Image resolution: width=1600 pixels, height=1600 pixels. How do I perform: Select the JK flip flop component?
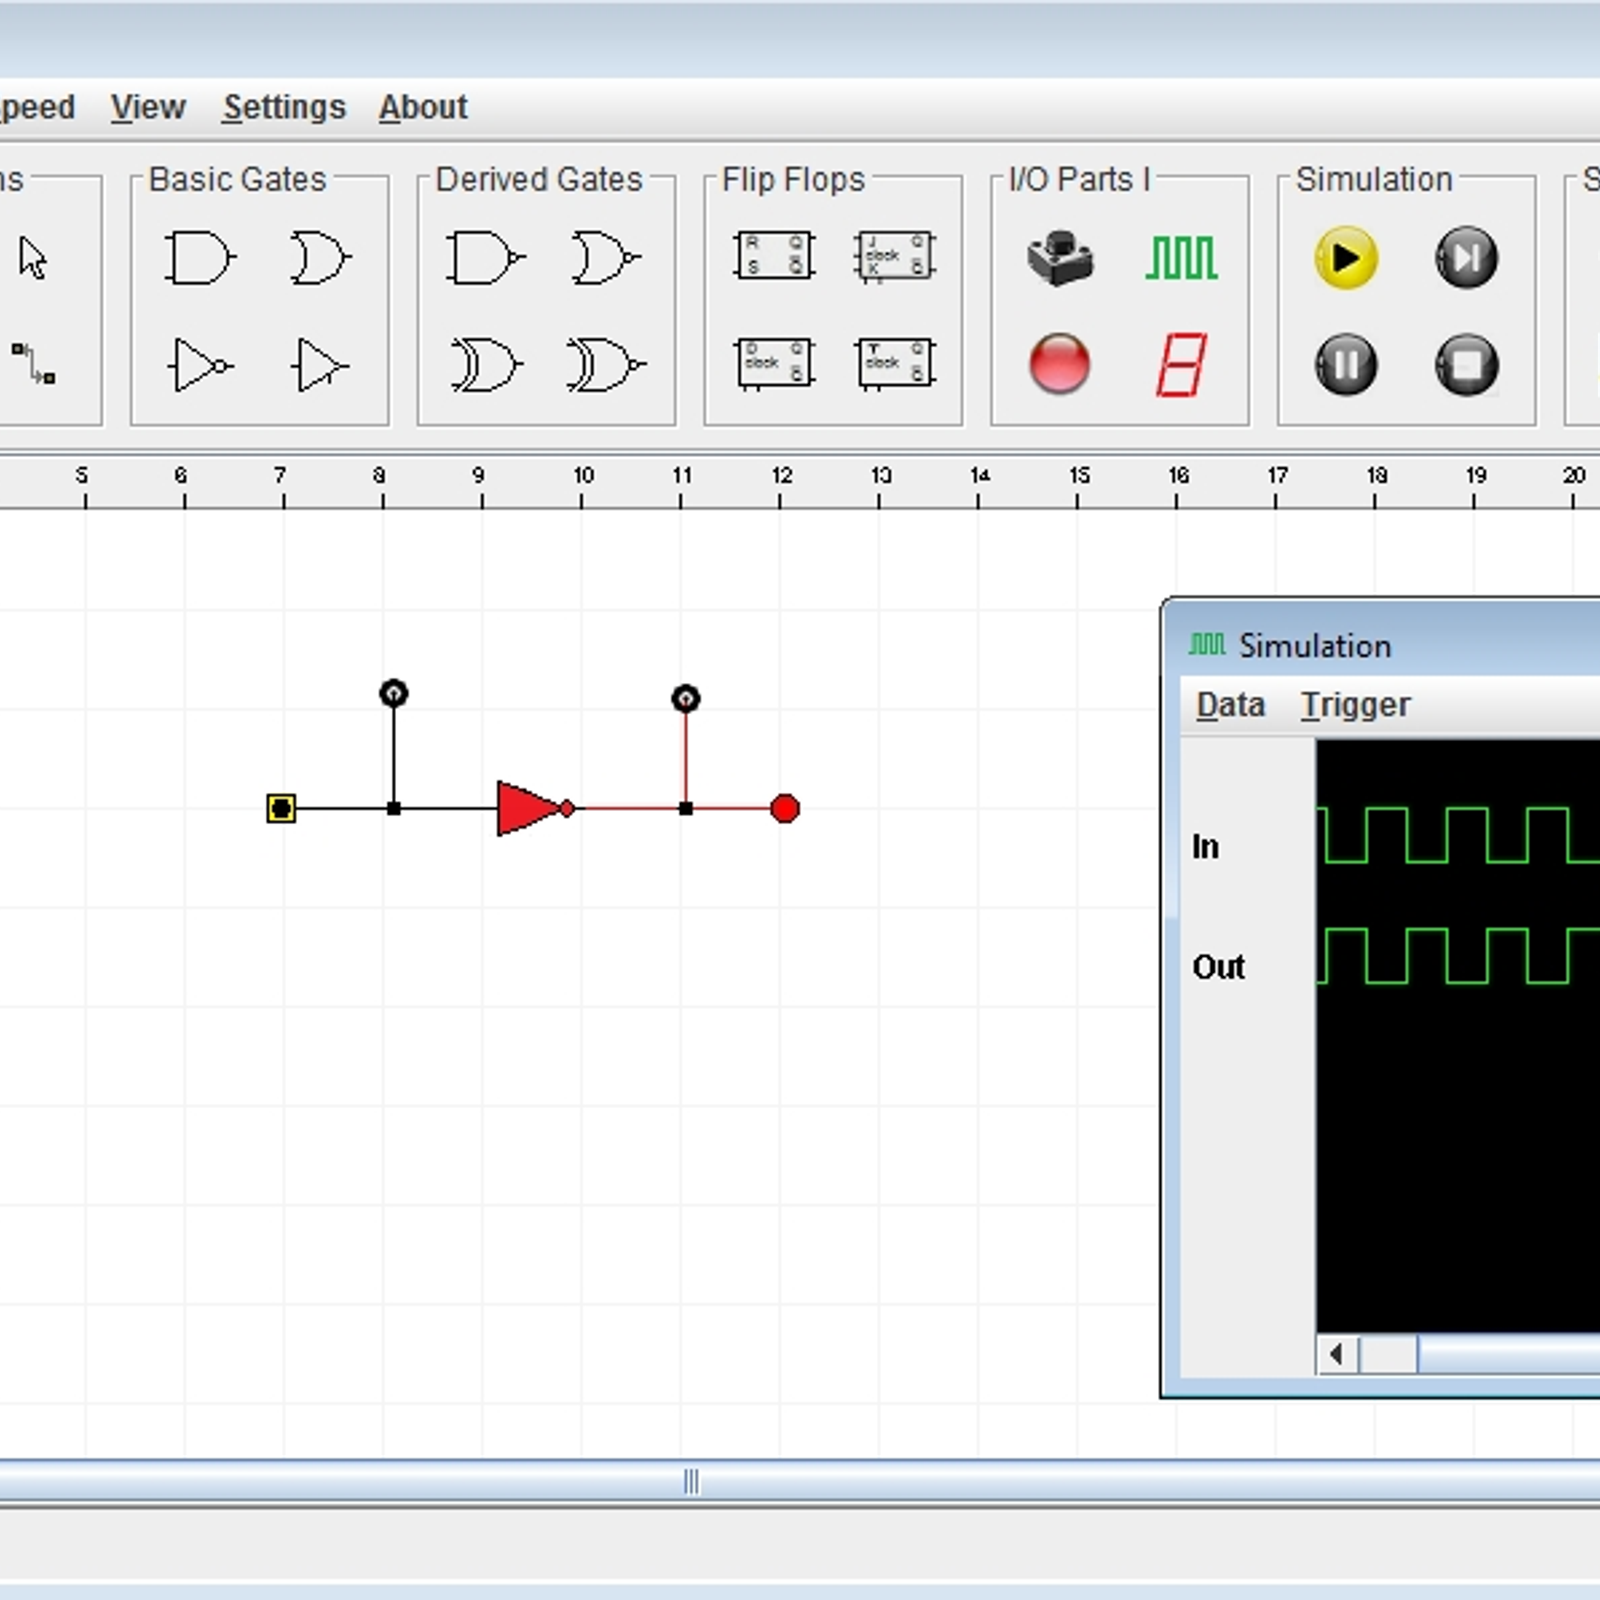894,256
